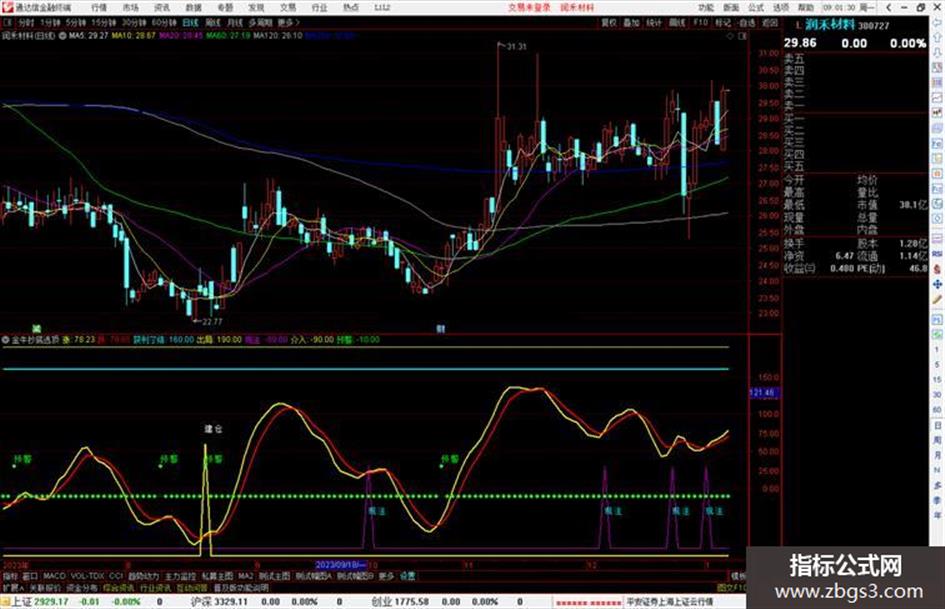Image resolution: width=945 pixels, height=609 pixels.
Task: Open the 行情 menu
Action: (99, 8)
